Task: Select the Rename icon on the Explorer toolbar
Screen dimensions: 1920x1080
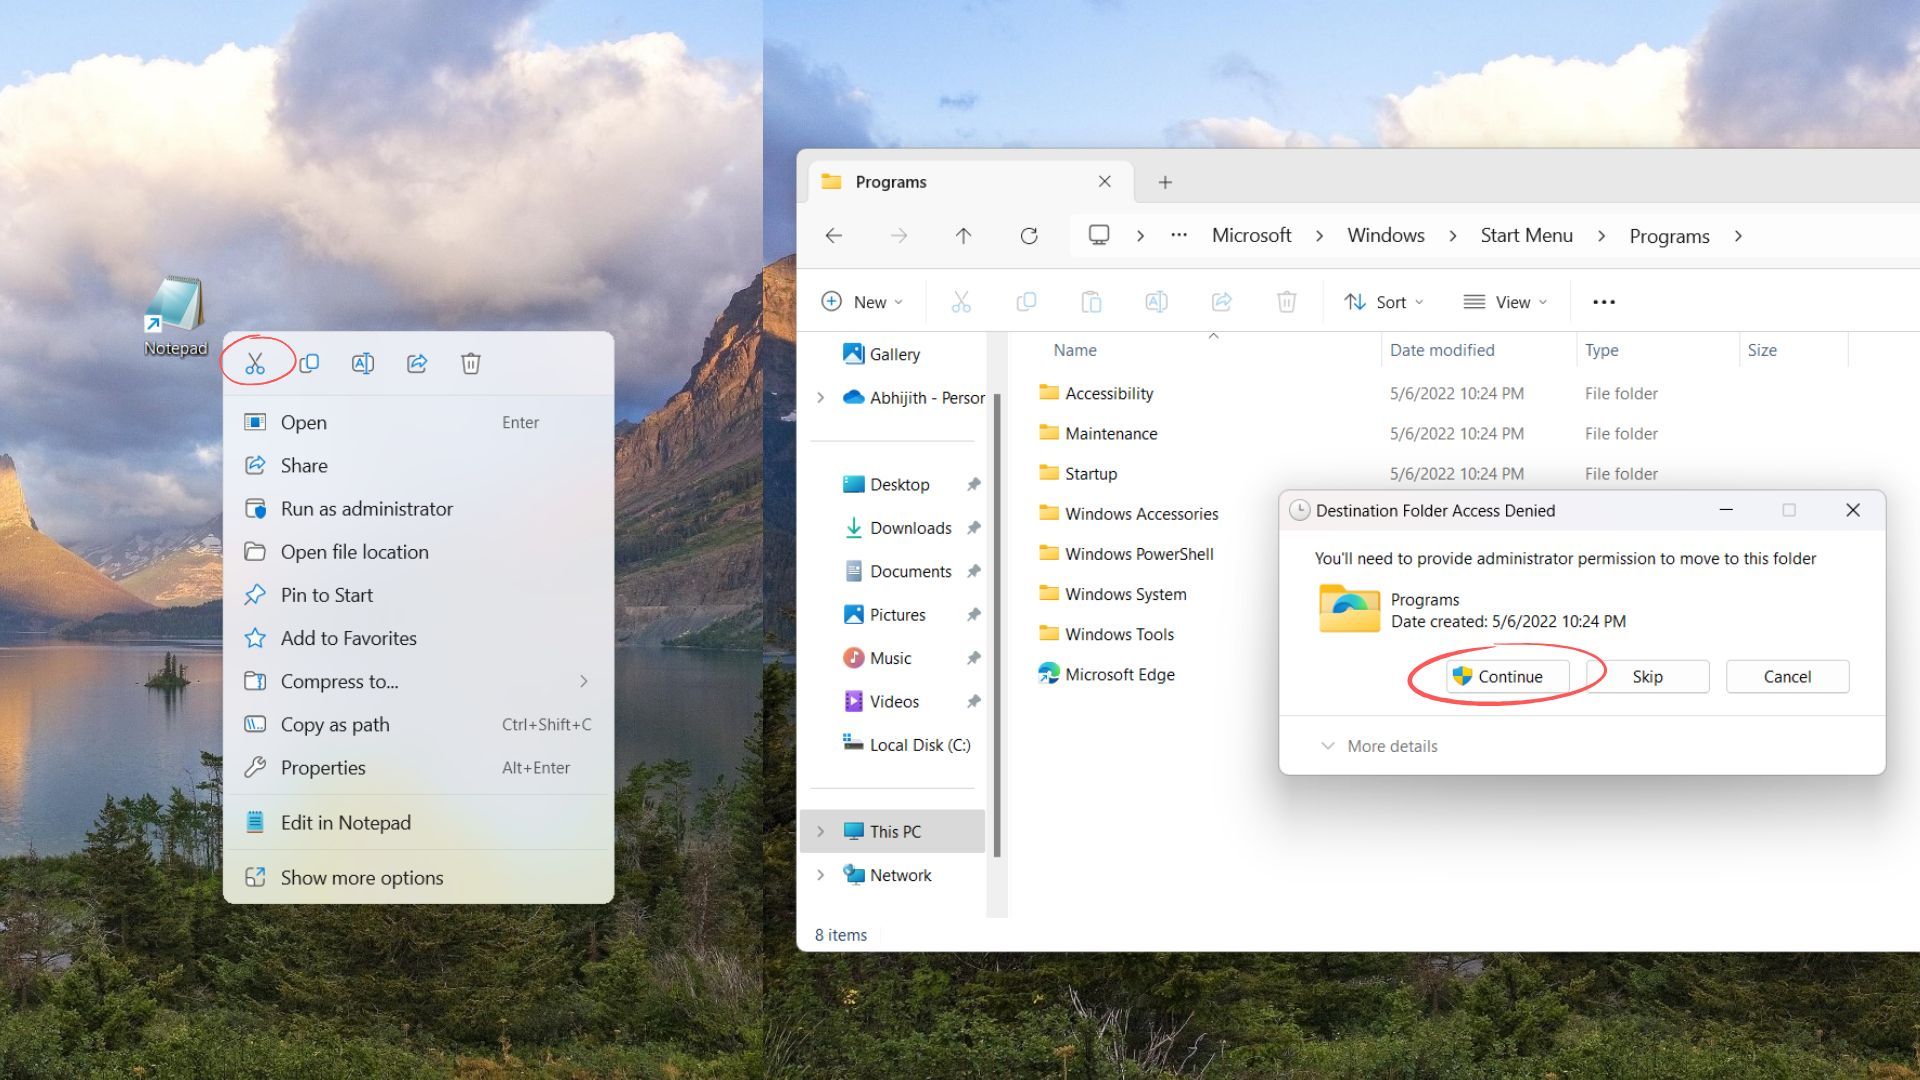Action: point(1156,301)
